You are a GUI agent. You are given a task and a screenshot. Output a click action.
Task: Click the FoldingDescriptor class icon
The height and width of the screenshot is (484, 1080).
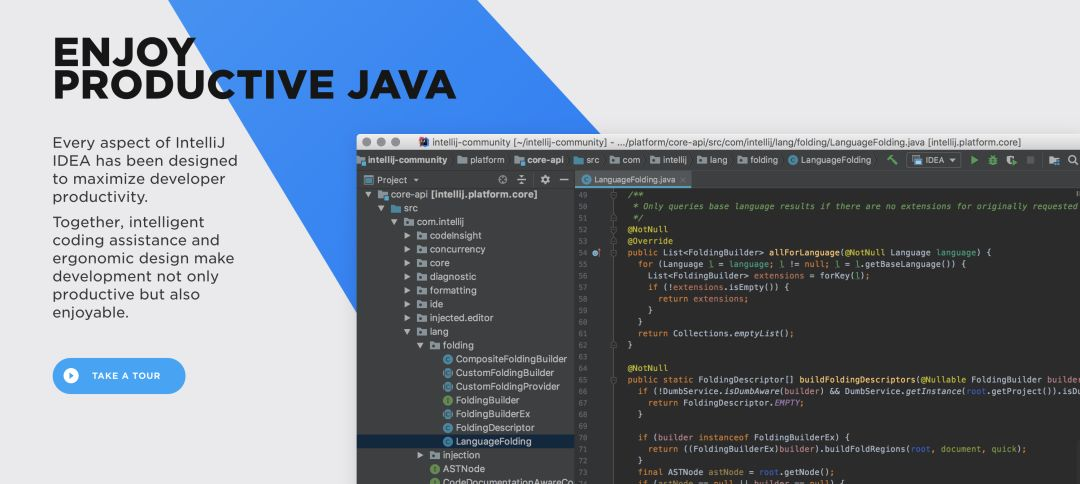pyautogui.click(x=448, y=428)
